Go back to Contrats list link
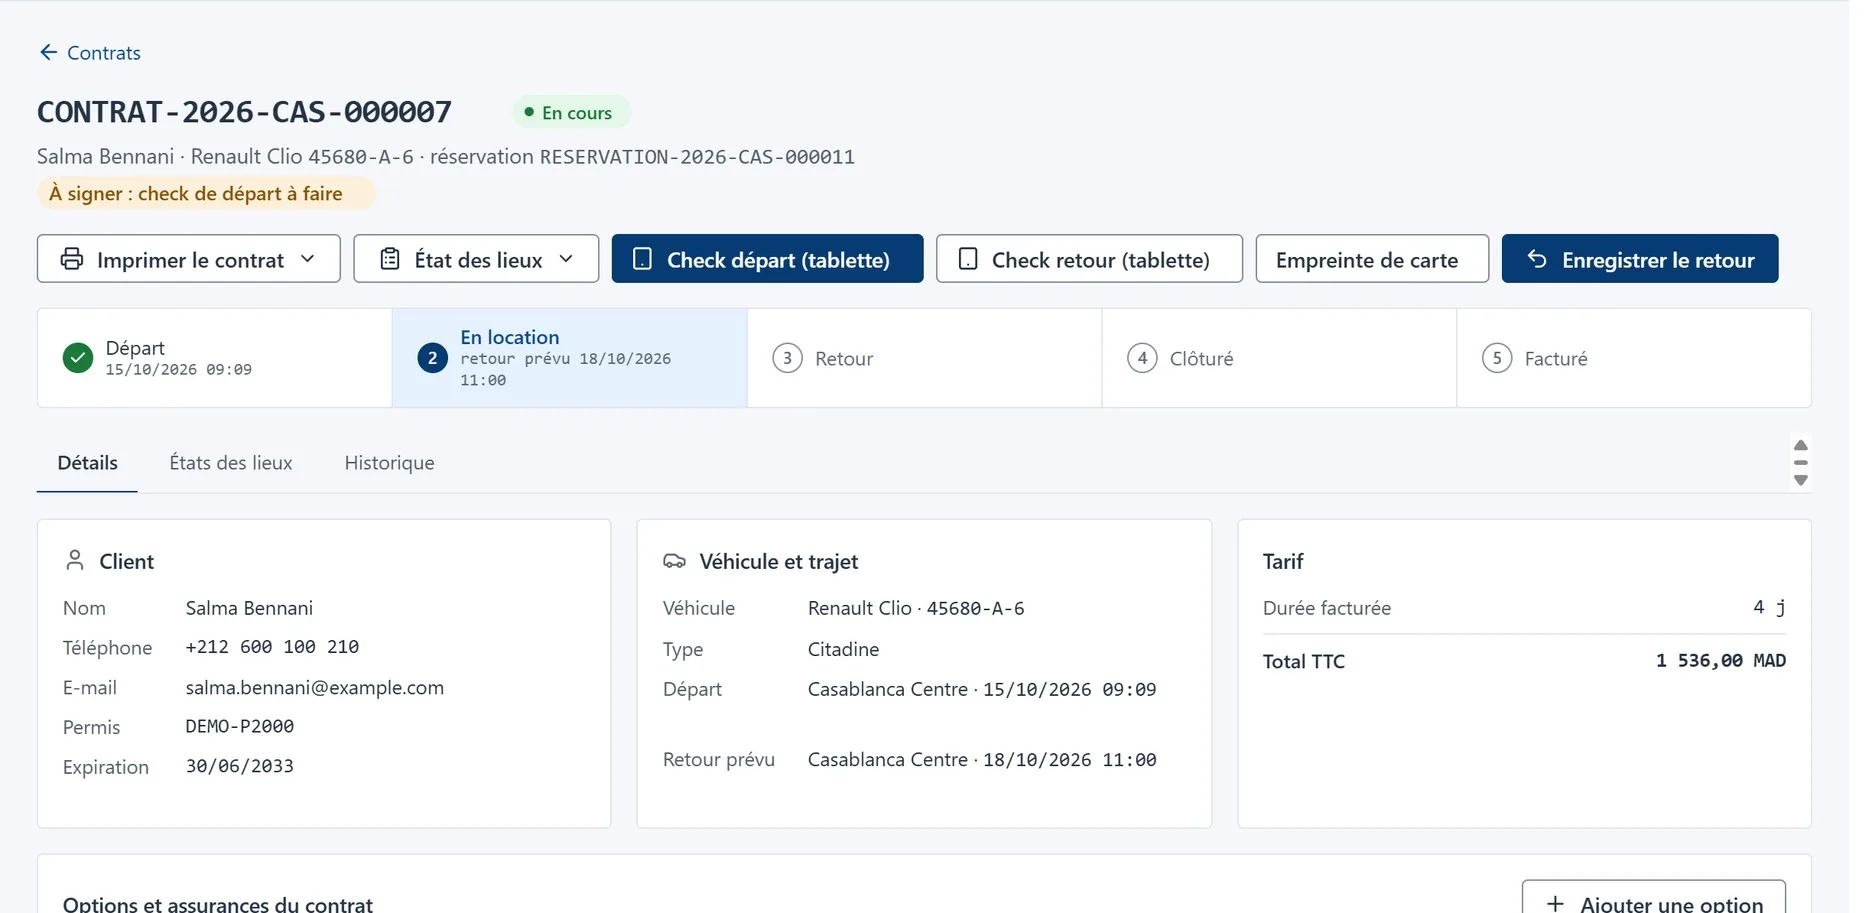The image size is (1872, 913). pos(90,52)
